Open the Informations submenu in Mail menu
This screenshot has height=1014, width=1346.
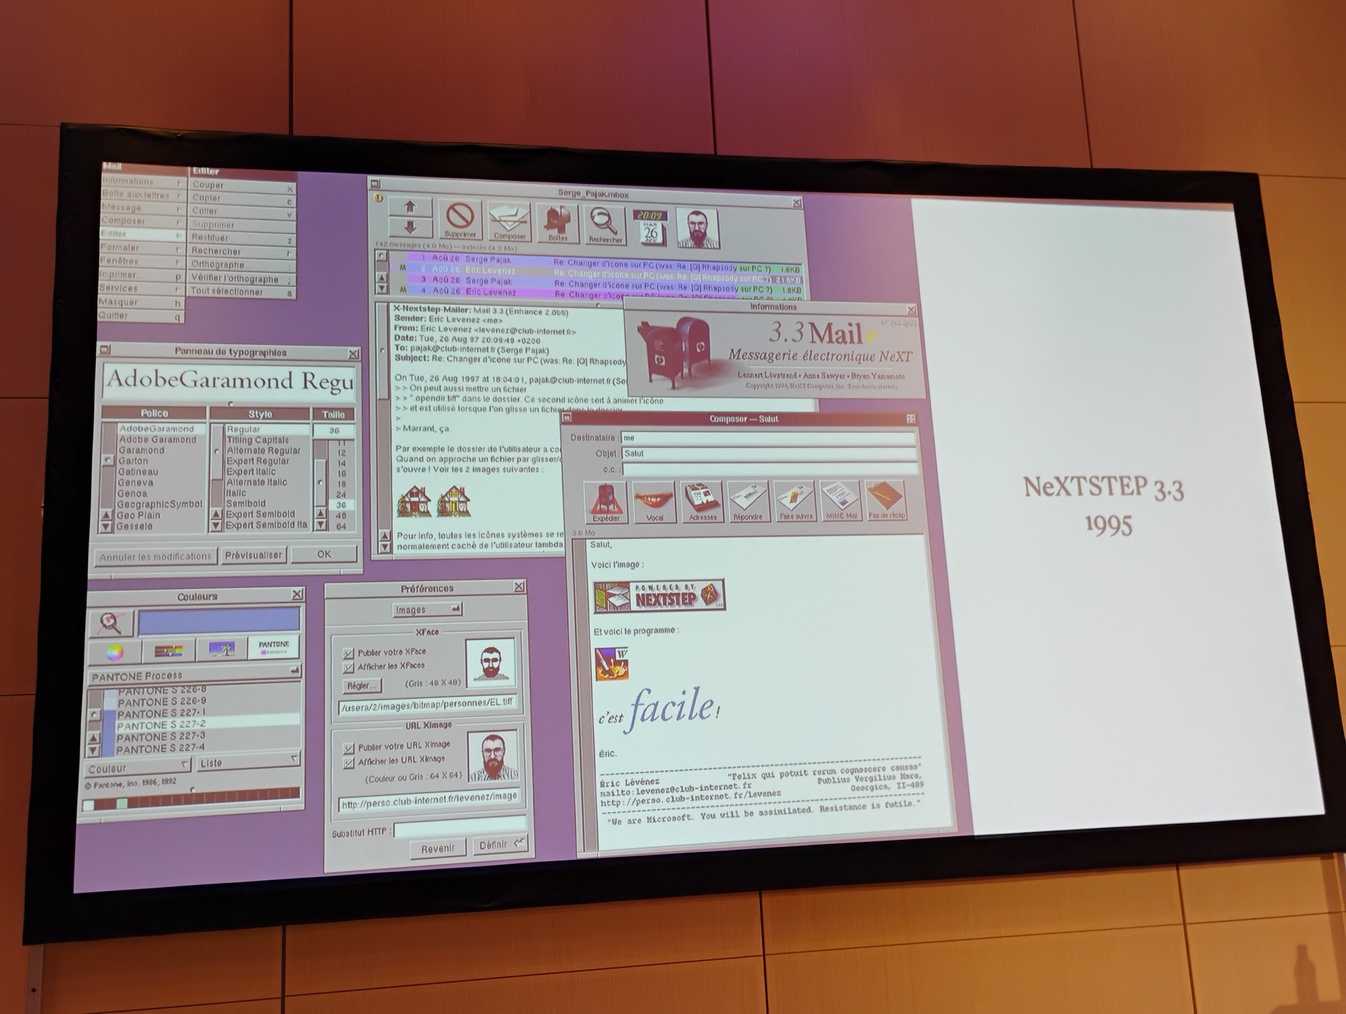point(143,181)
